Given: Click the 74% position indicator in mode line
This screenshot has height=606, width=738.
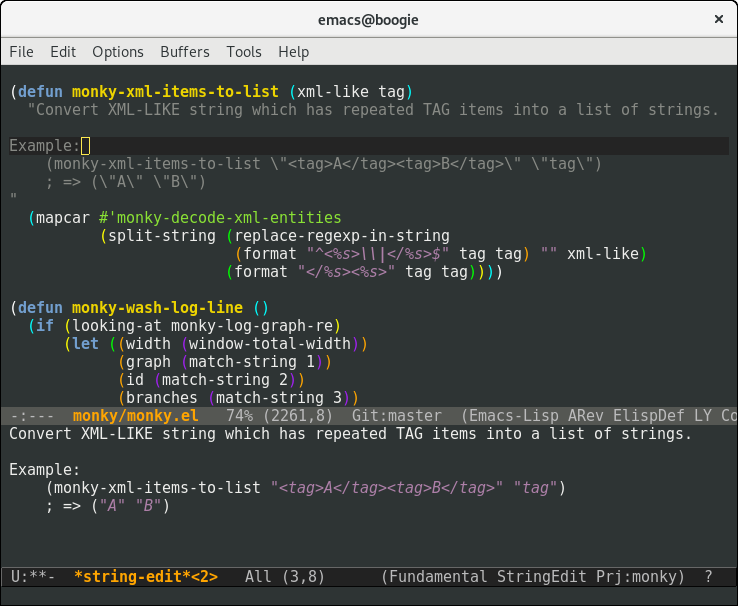Looking at the screenshot, I should coord(240,416).
